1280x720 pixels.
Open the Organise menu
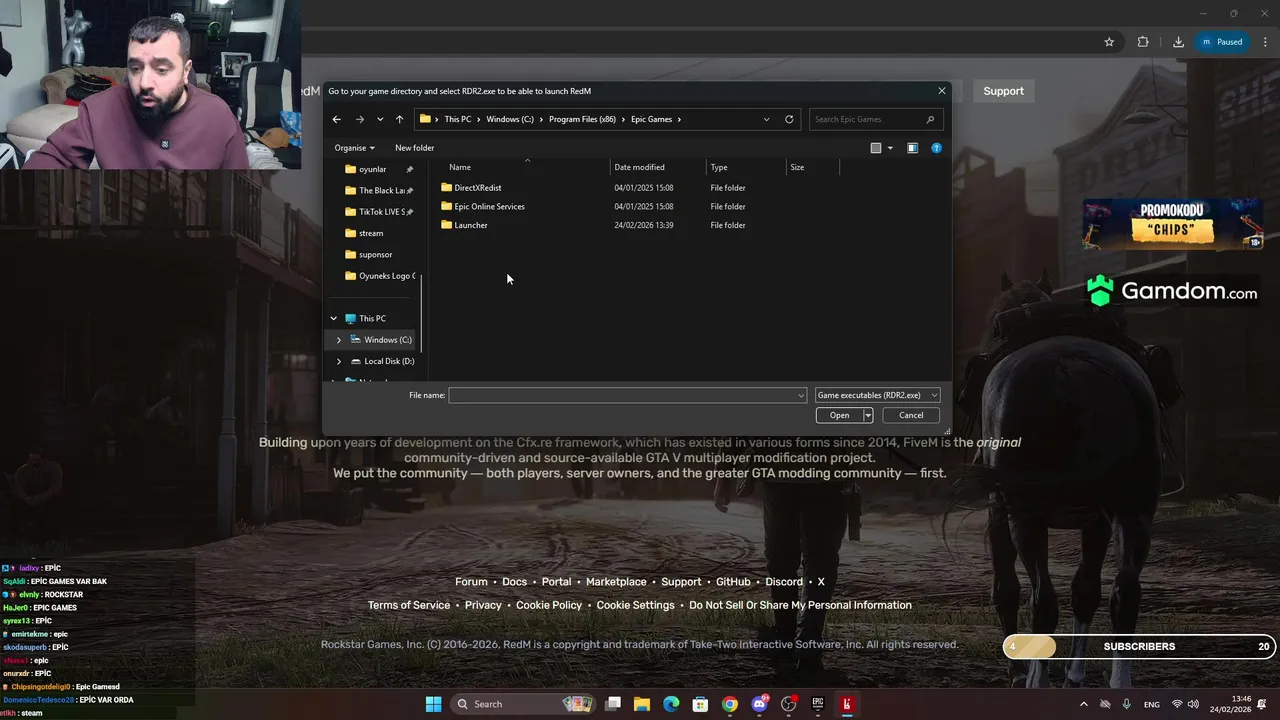354,148
